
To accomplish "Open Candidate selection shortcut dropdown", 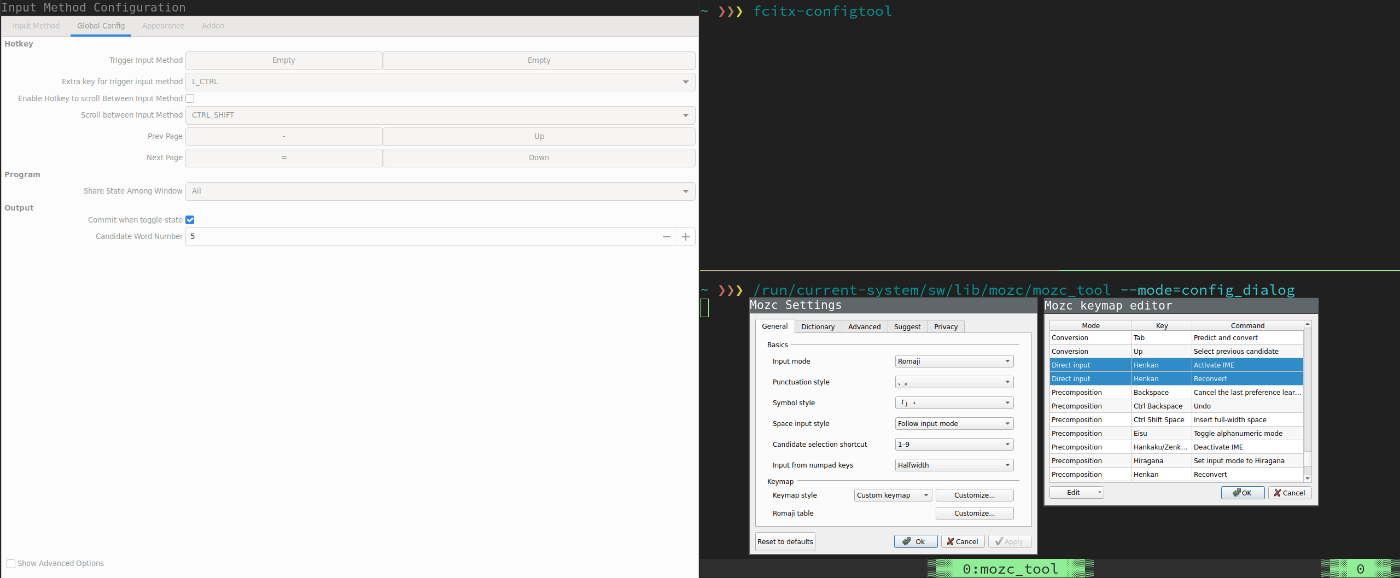I will [954, 444].
